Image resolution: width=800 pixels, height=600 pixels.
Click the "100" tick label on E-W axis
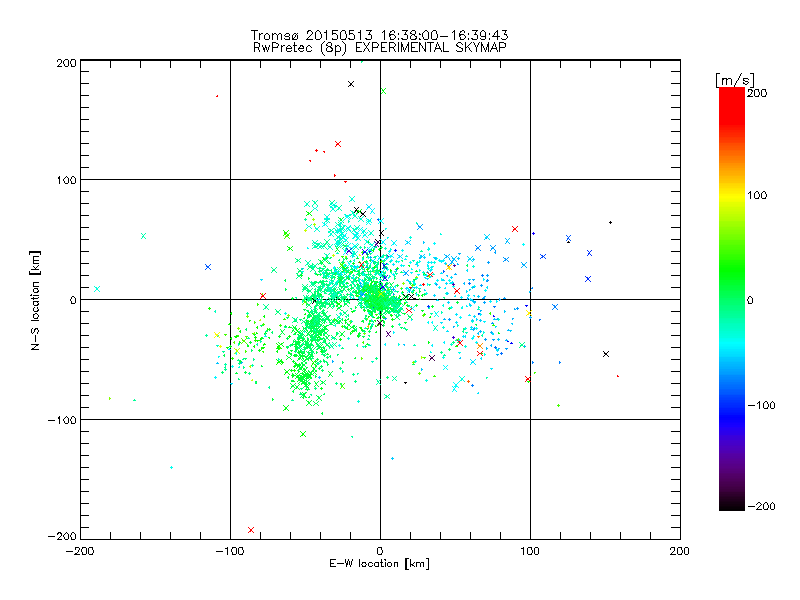point(530,551)
